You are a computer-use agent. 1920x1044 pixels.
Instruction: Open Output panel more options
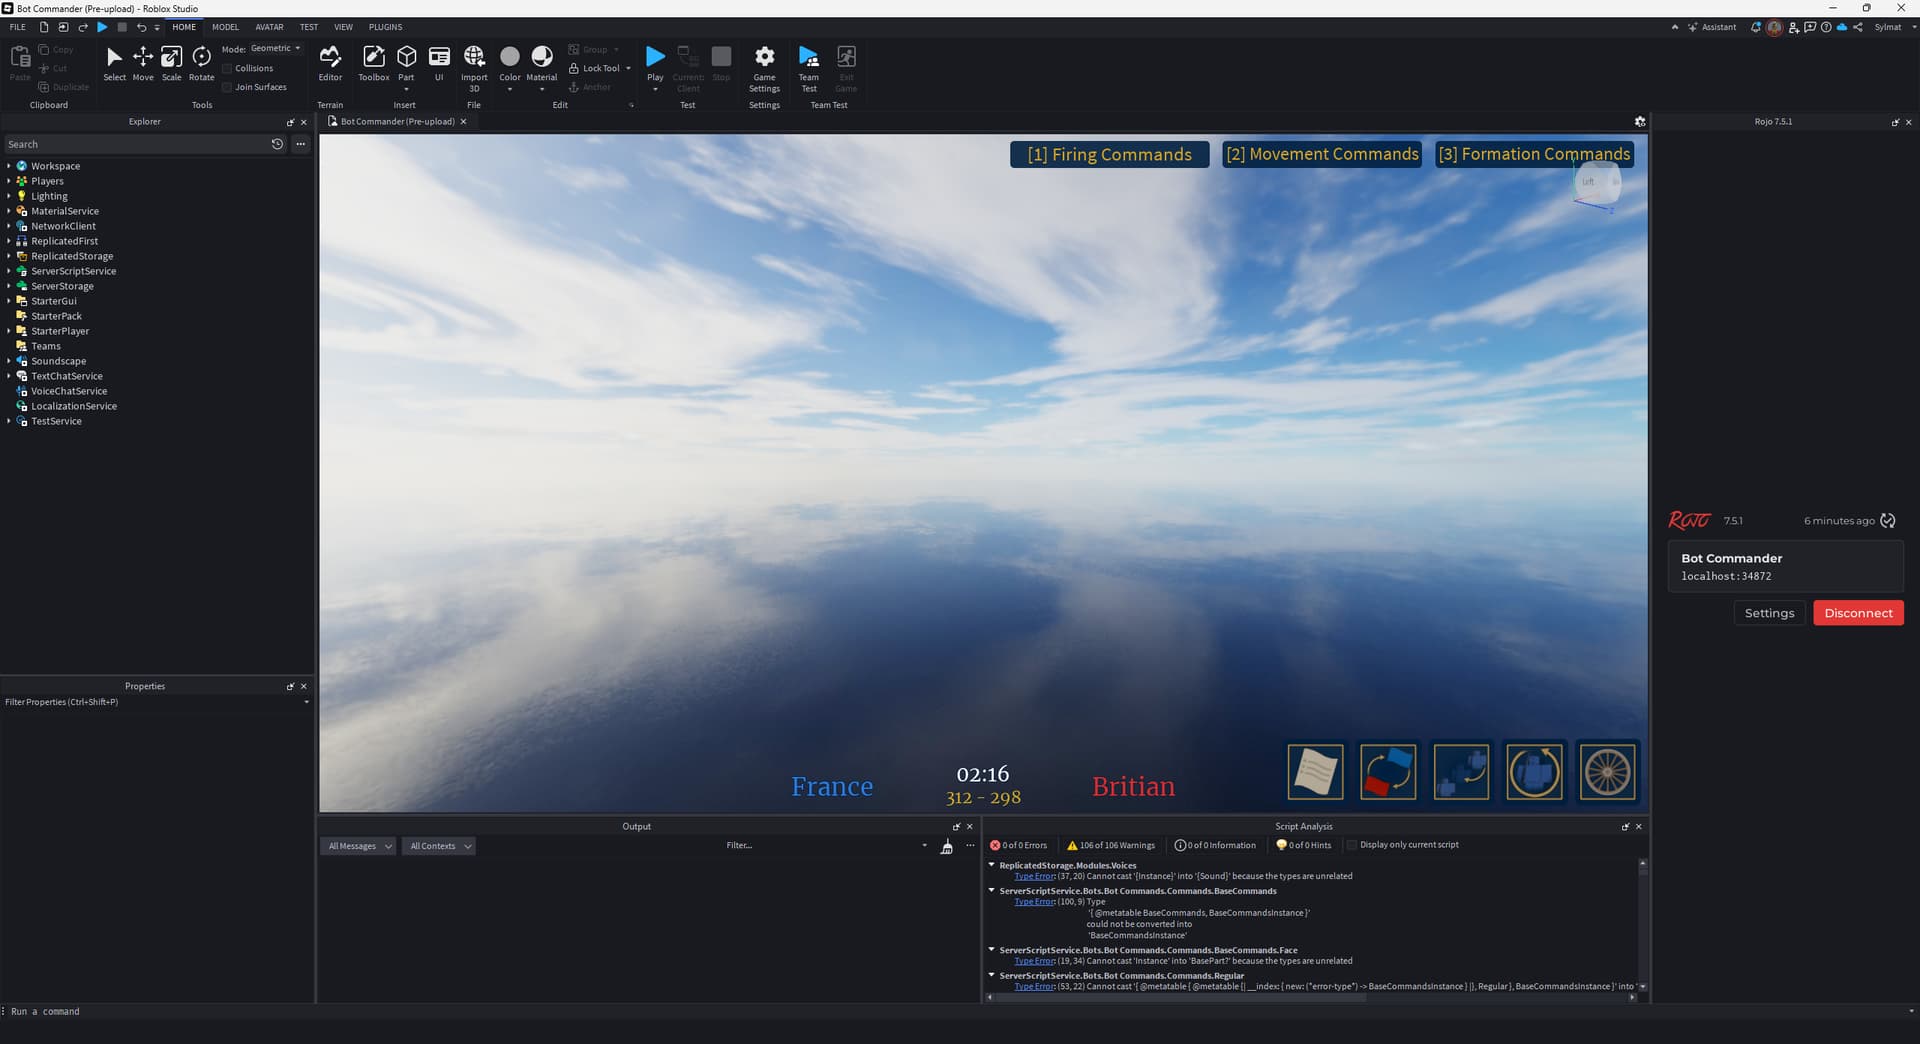pyautogui.click(x=970, y=846)
